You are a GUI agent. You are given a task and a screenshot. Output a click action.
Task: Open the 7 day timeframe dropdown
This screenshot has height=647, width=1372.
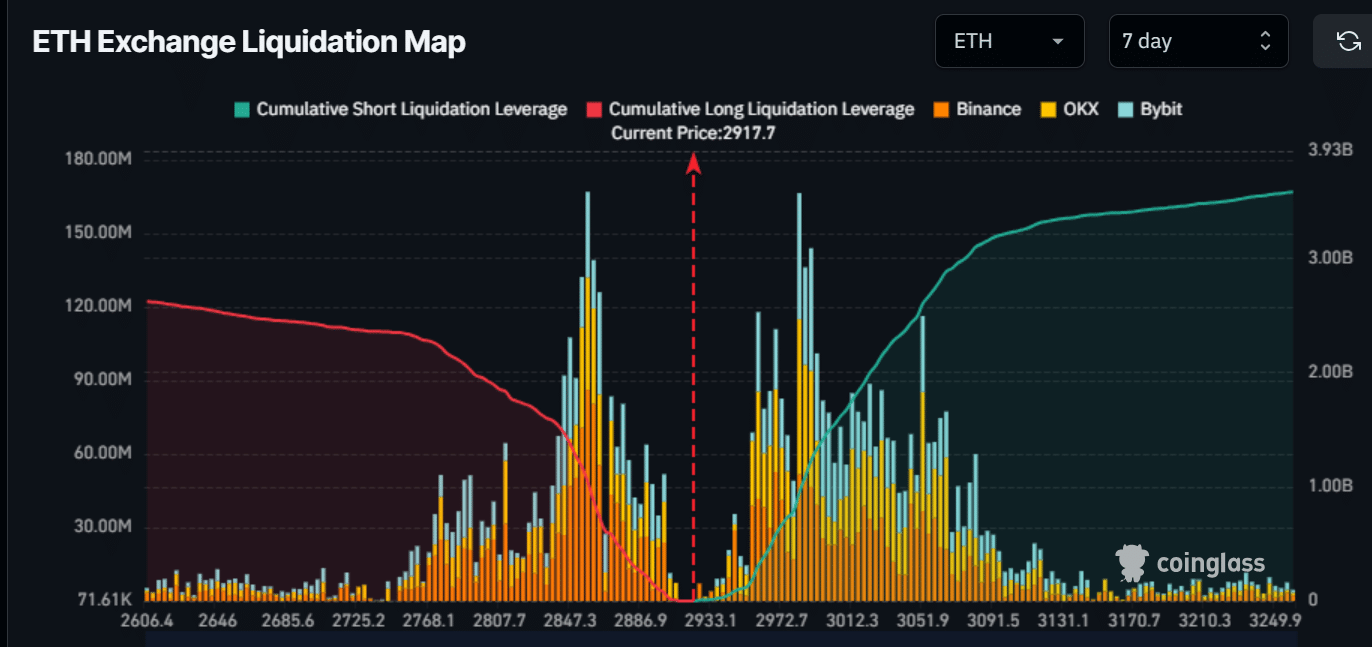pos(1197,41)
